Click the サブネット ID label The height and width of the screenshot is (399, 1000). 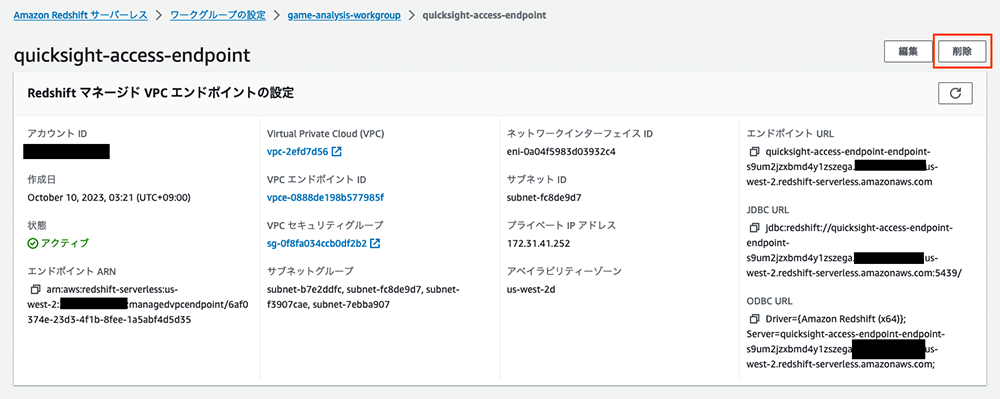(536, 180)
